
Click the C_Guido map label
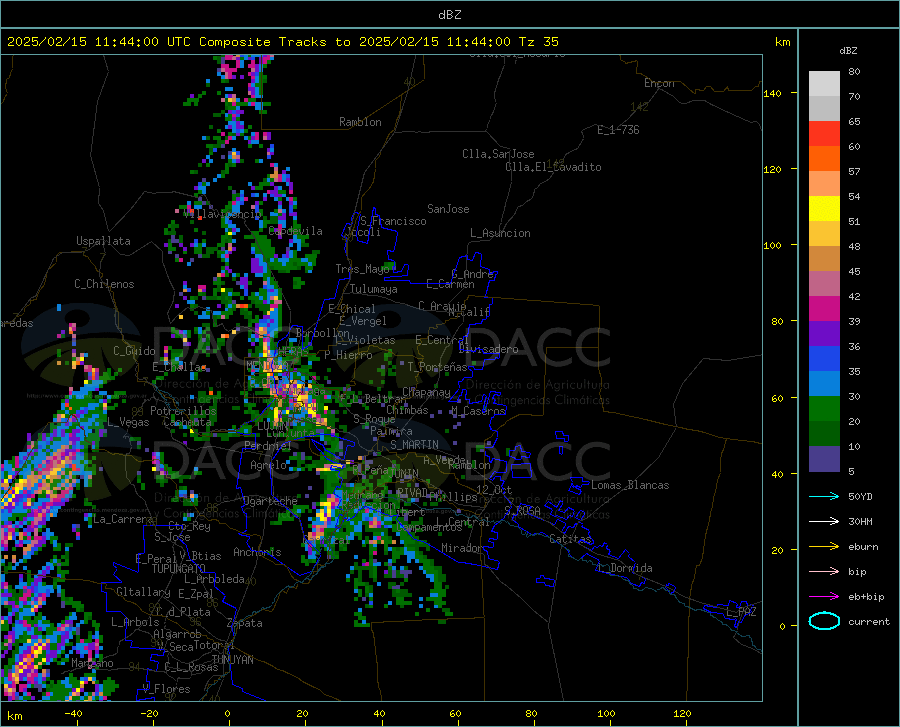(134, 351)
